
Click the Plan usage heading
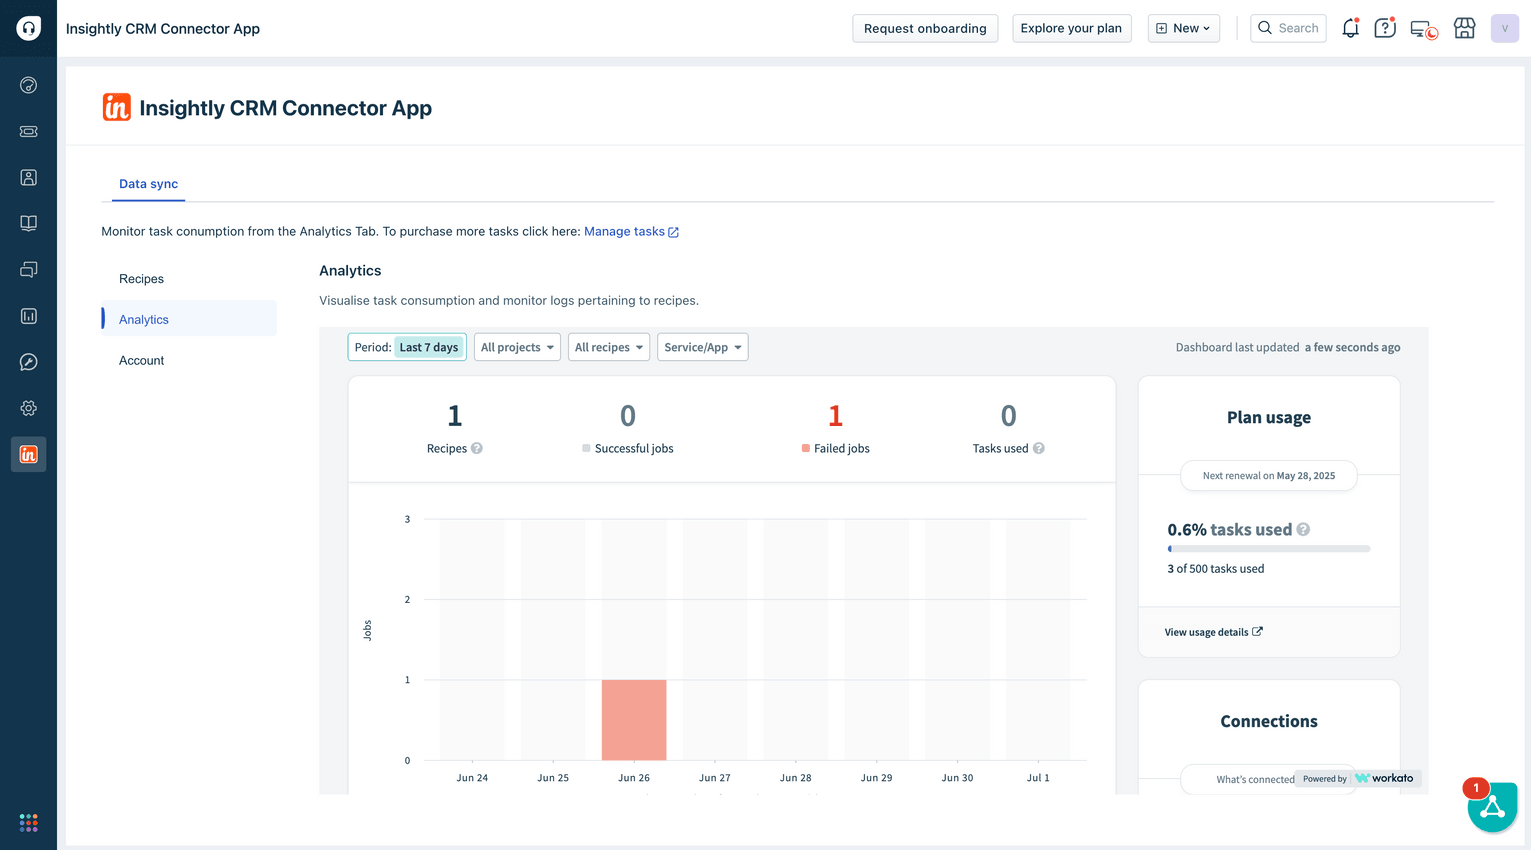point(1268,417)
